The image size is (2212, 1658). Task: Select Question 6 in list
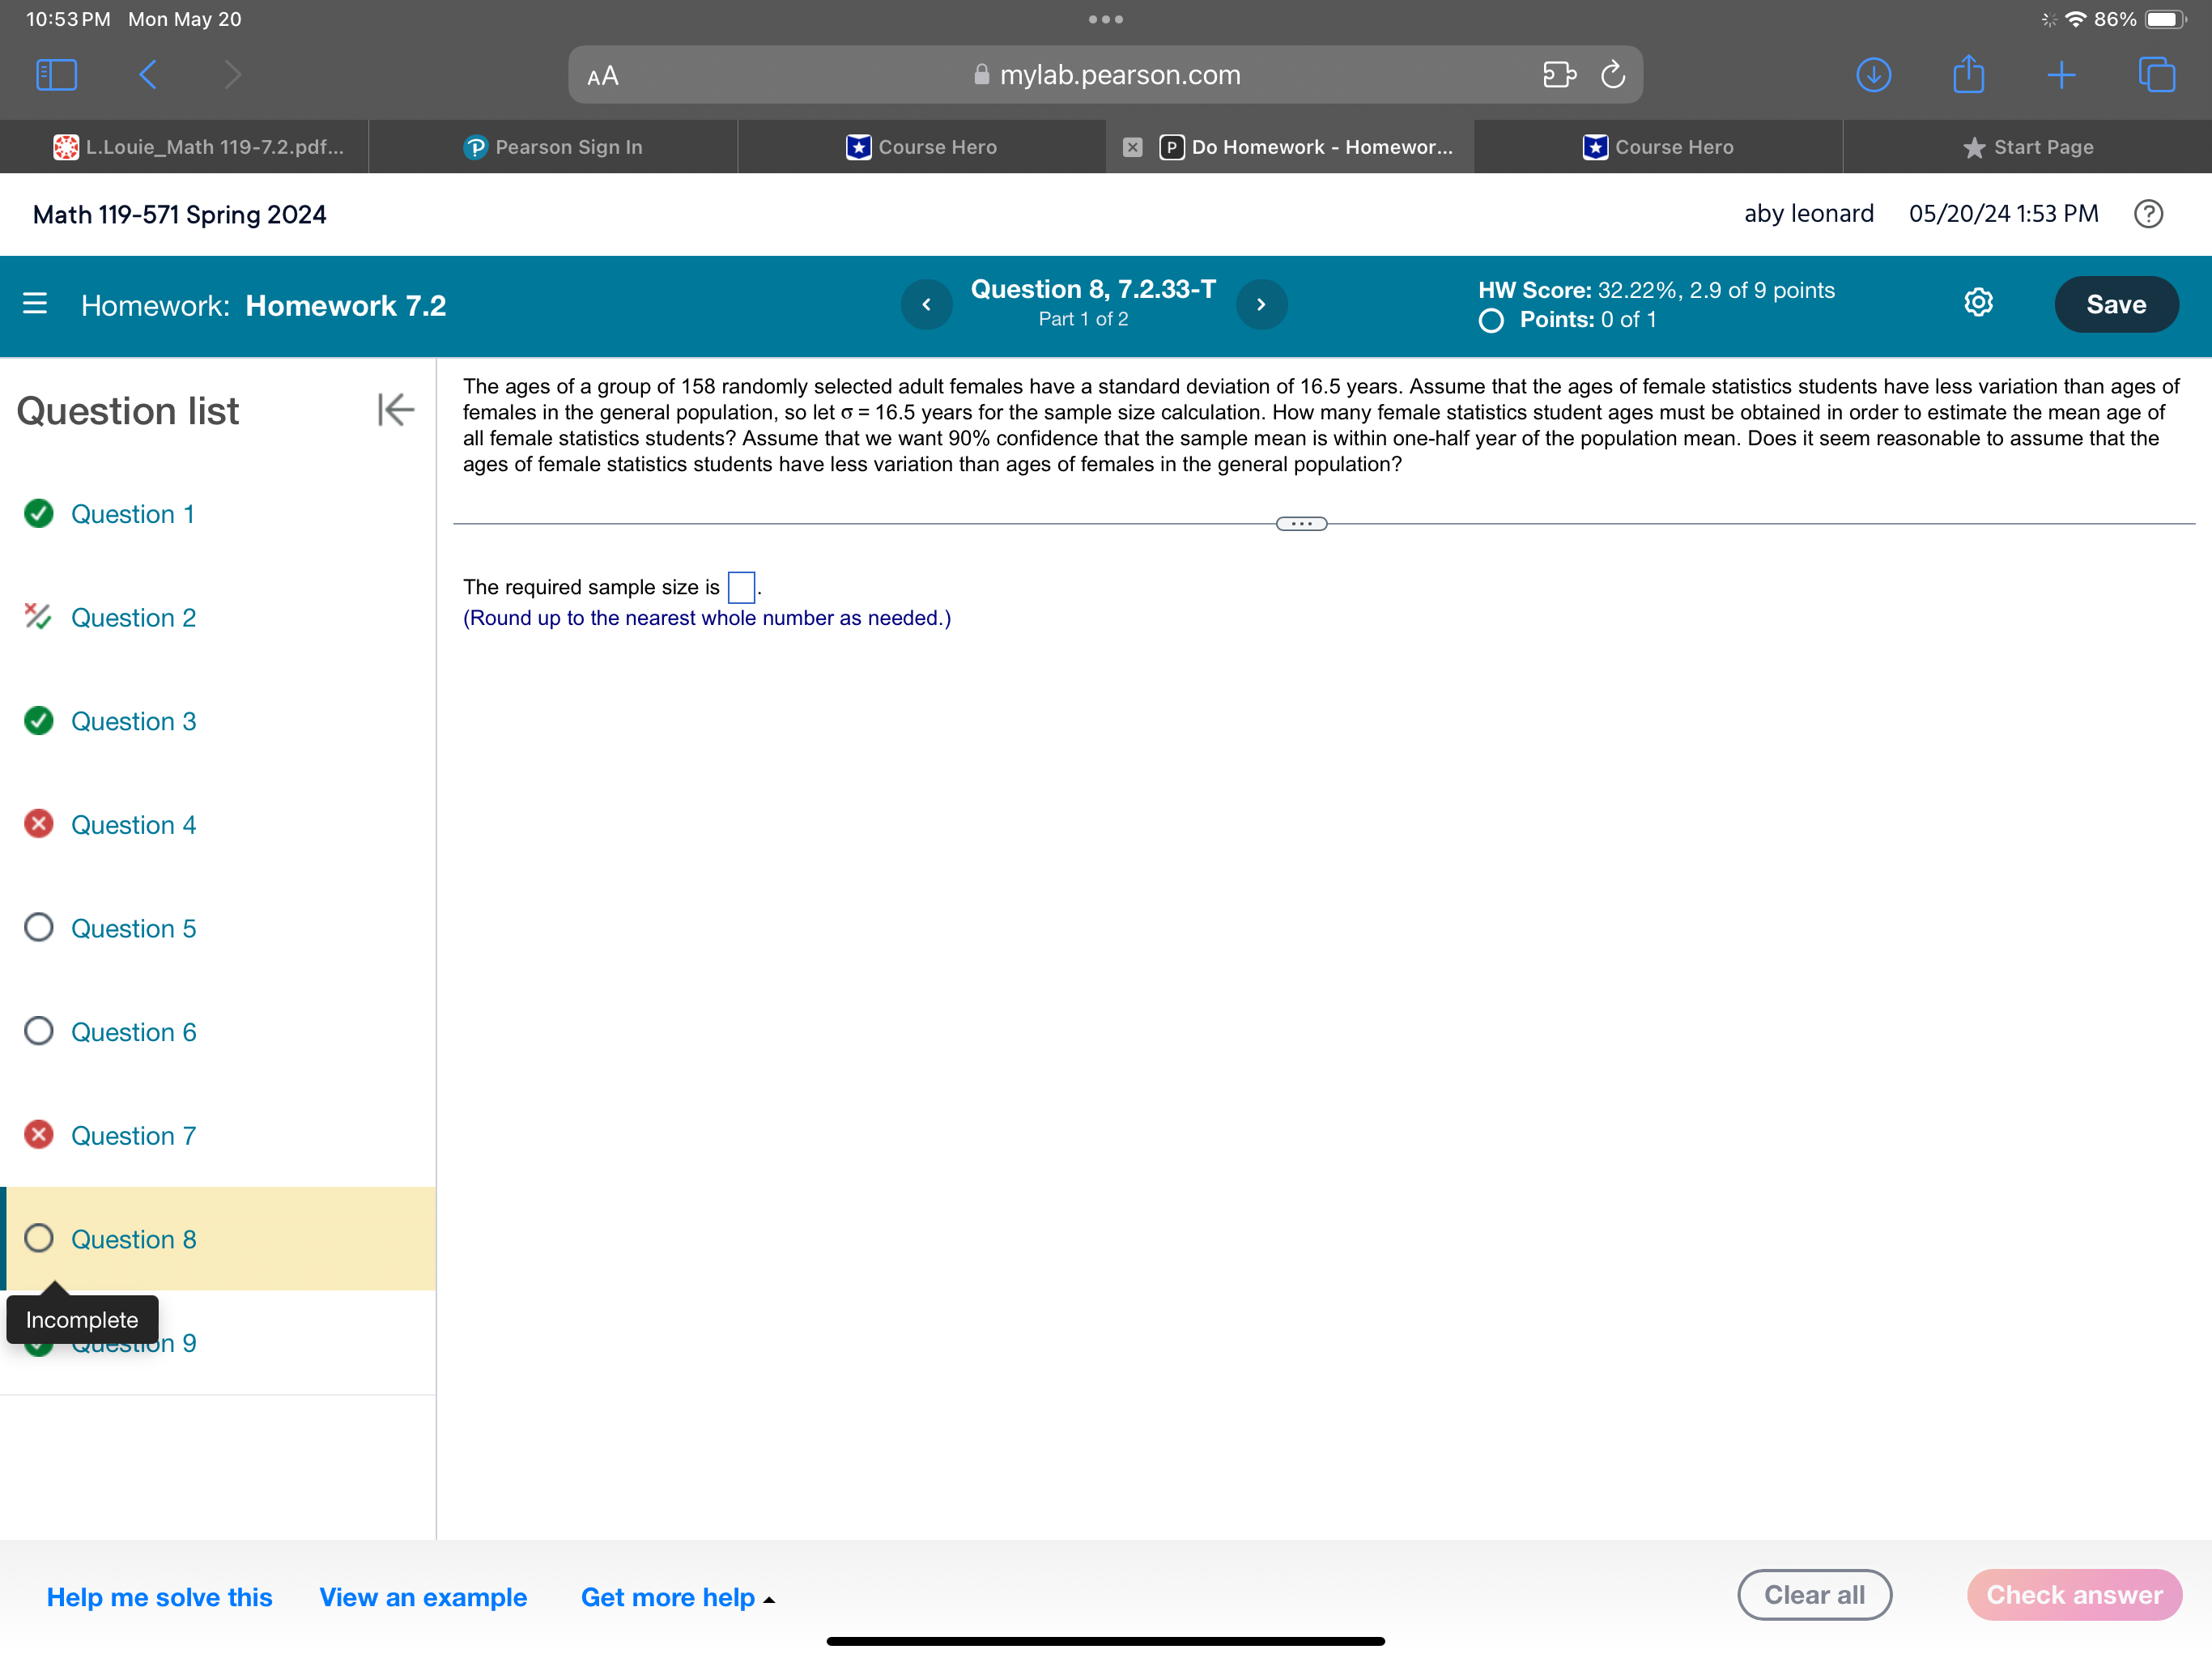(x=133, y=1032)
